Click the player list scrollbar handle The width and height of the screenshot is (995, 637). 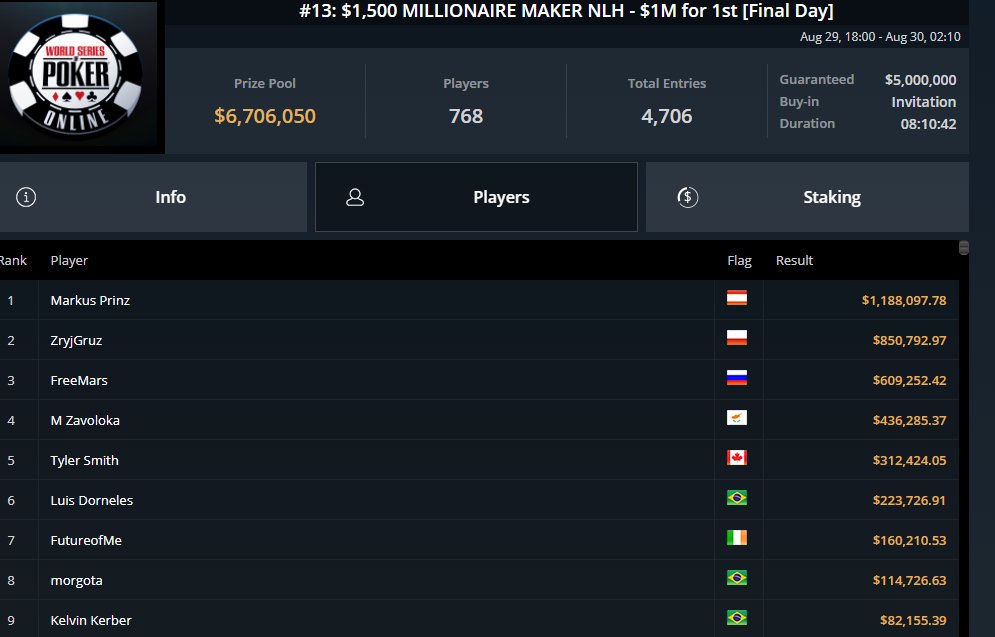pos(964,248)
